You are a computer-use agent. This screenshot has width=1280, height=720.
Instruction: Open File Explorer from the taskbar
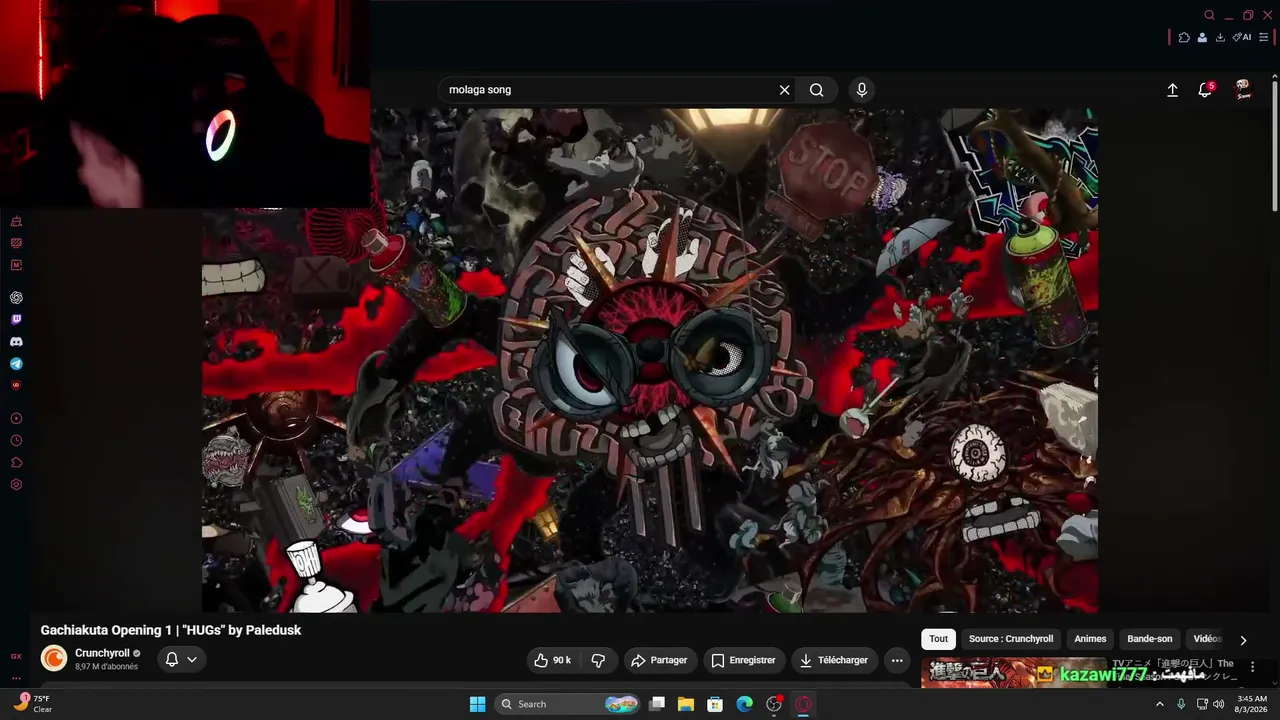pos(686,704)
